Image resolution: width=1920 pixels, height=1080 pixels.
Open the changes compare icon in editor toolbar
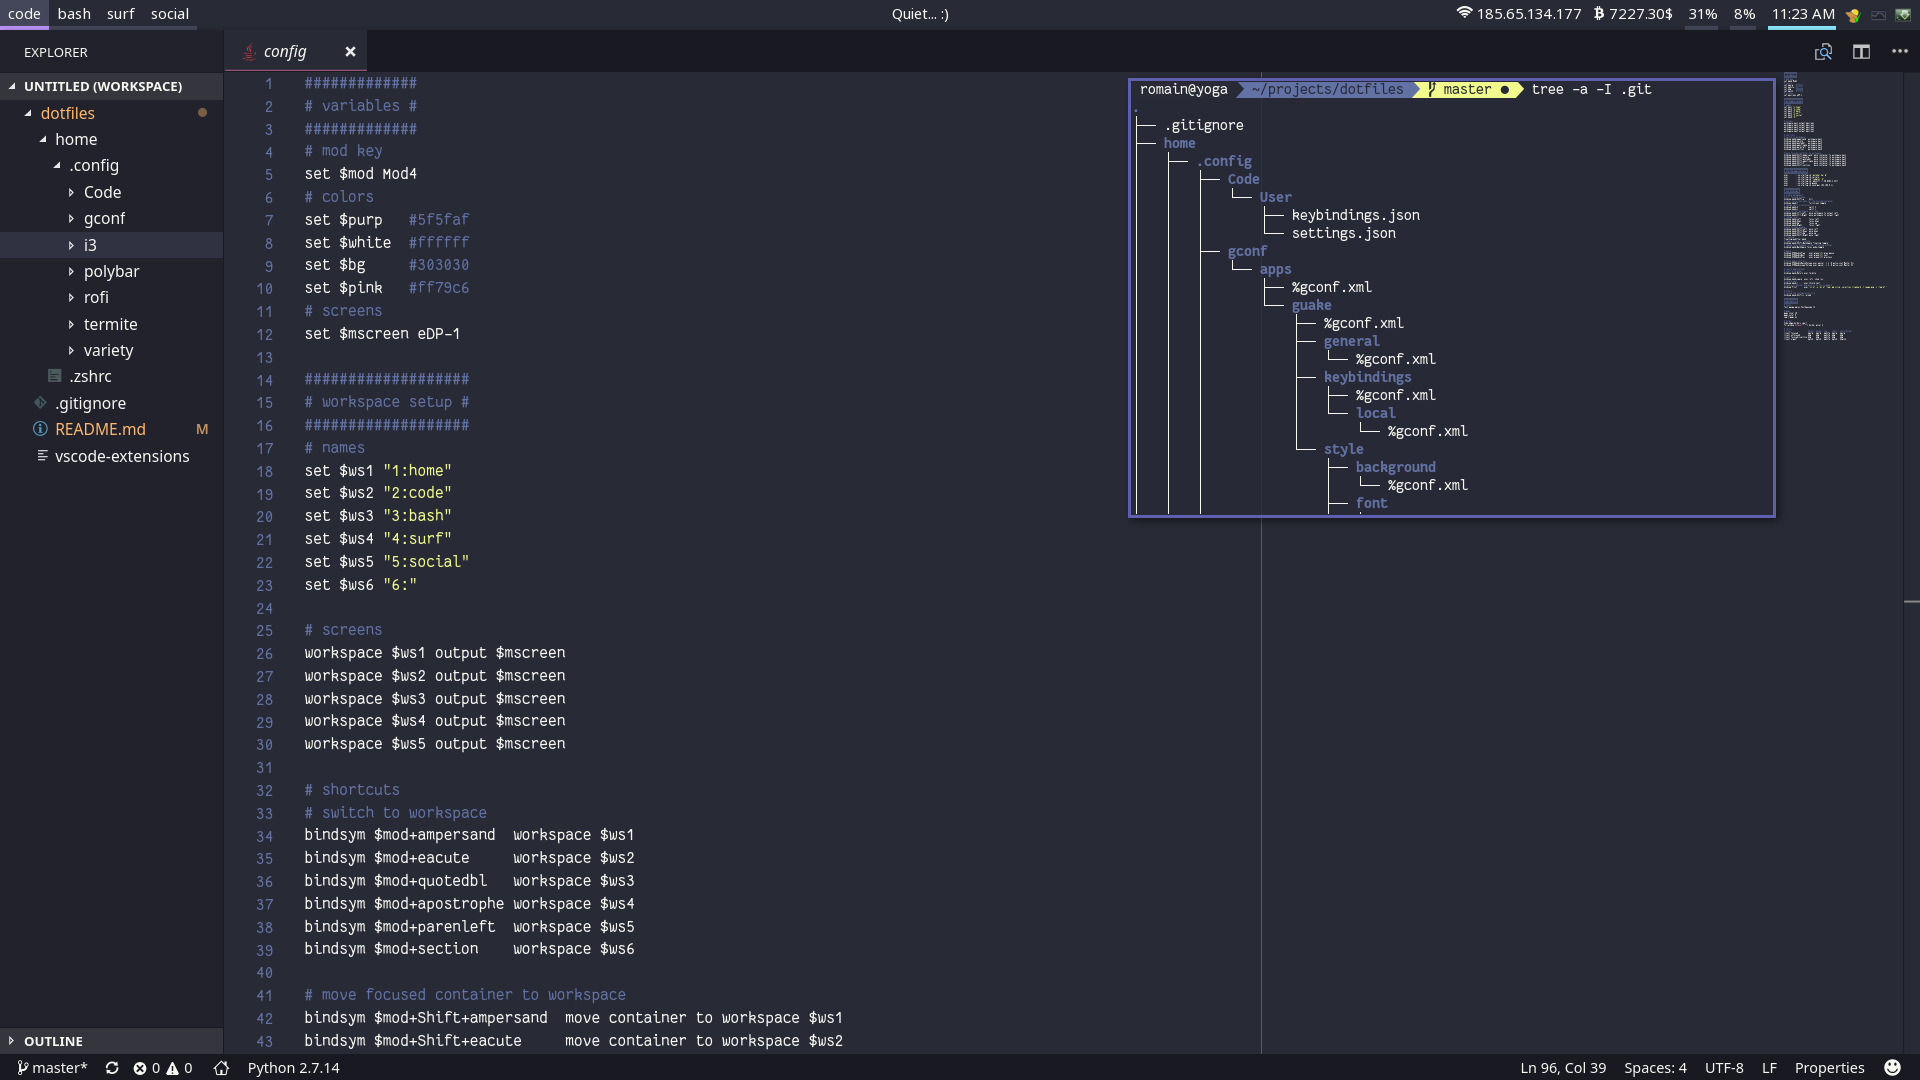[x=1823, y=52]
